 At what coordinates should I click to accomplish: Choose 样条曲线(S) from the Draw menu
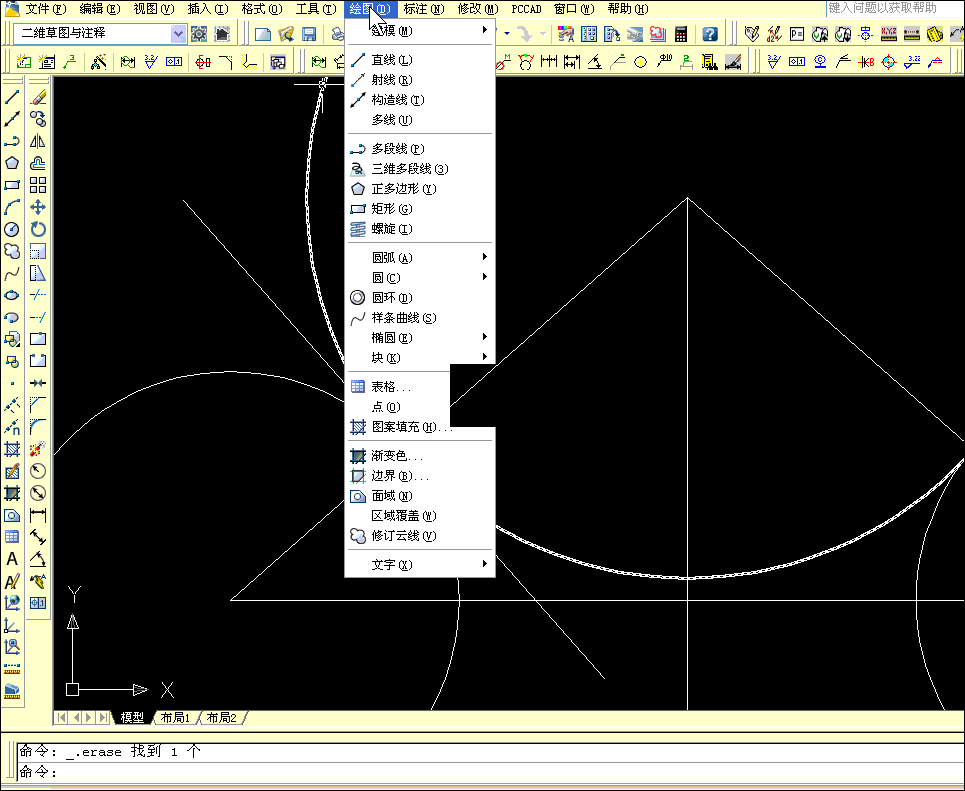[x=420, y=318]
